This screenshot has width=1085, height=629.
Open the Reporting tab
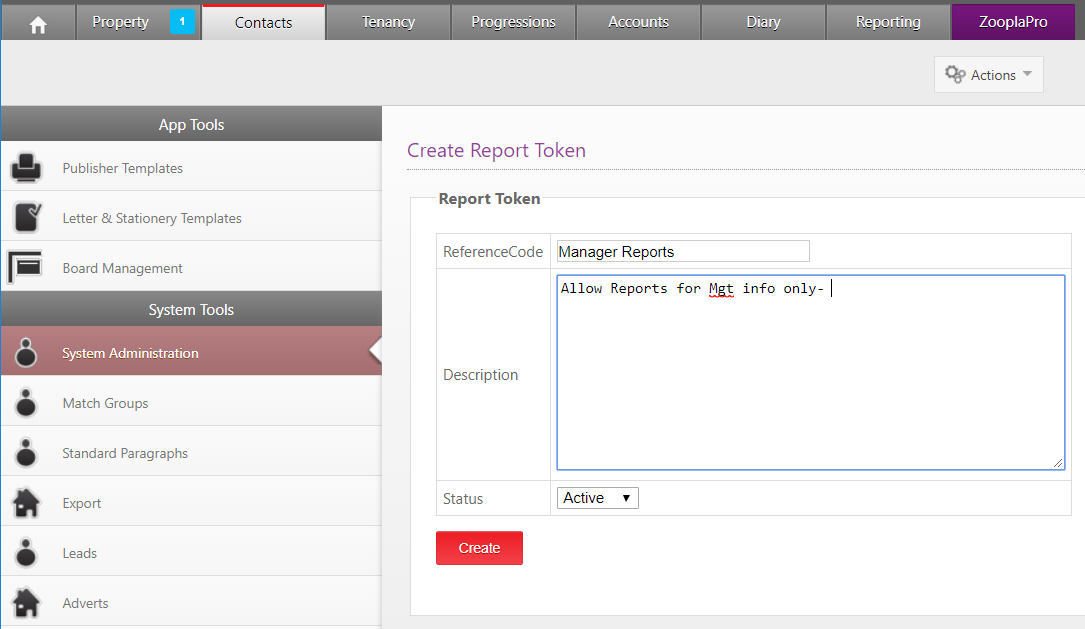(x=888, y=22)
